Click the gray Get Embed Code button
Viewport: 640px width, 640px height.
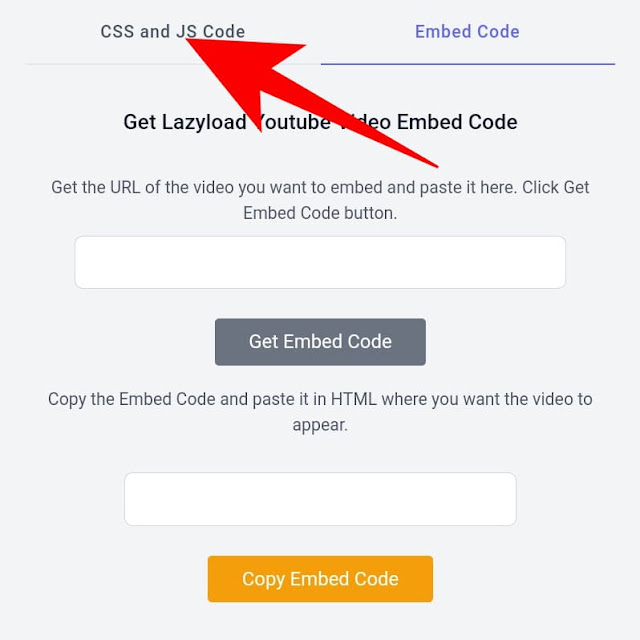320,342
